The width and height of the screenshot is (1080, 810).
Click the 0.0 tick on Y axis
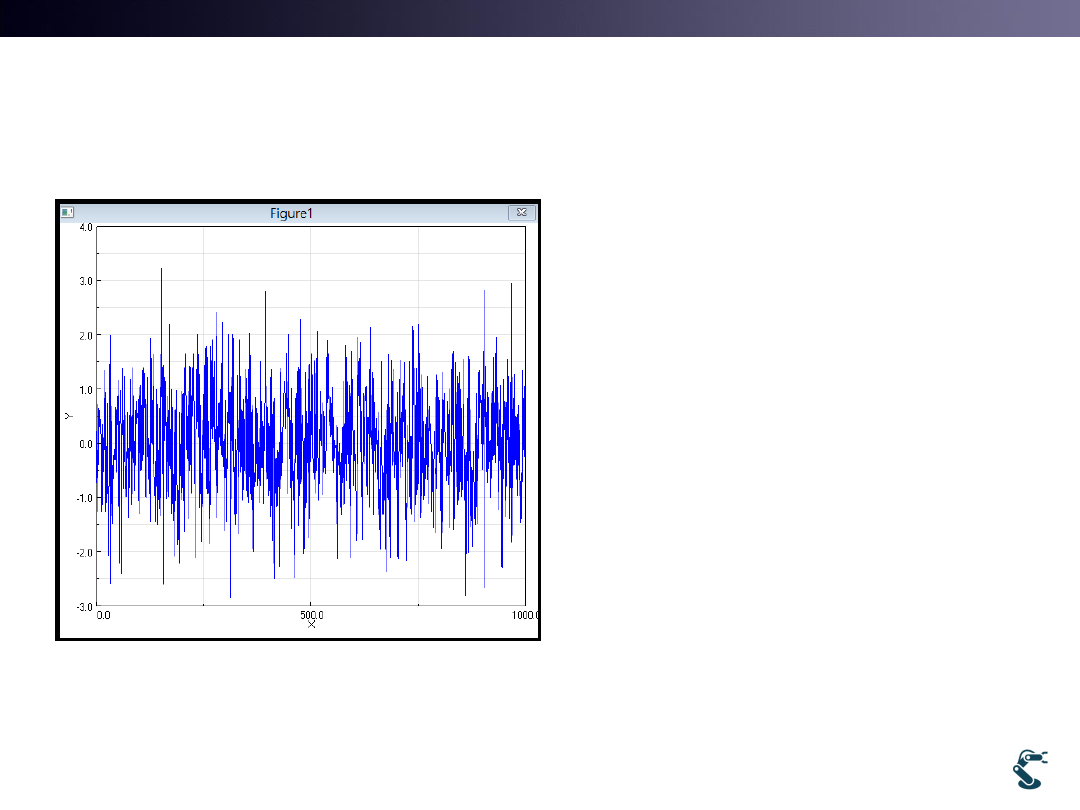[x=85, y=444]
